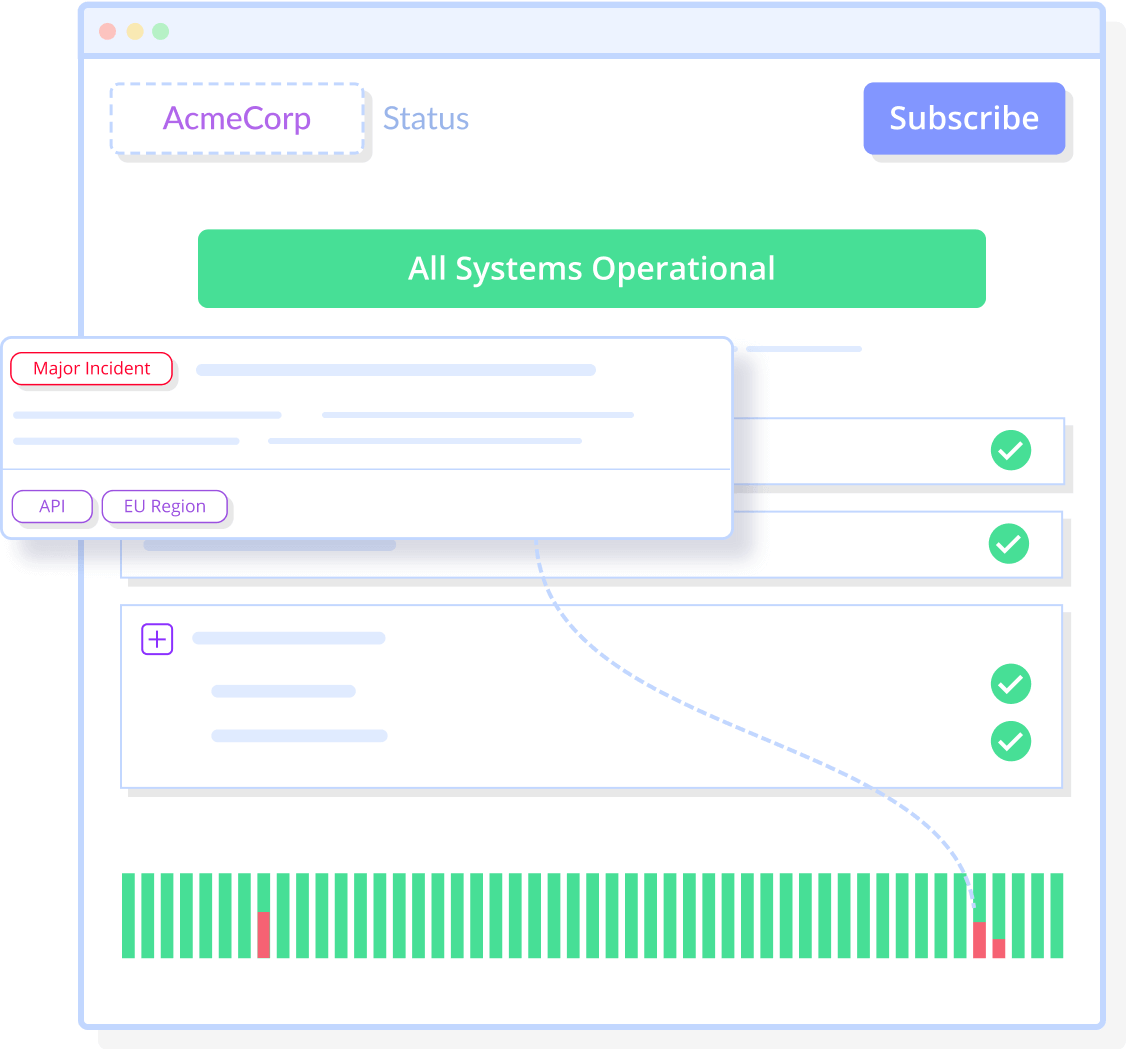Toggle the EU Region tag
Viewport: 1126px width, 1049px height.
tap(164, 506)
